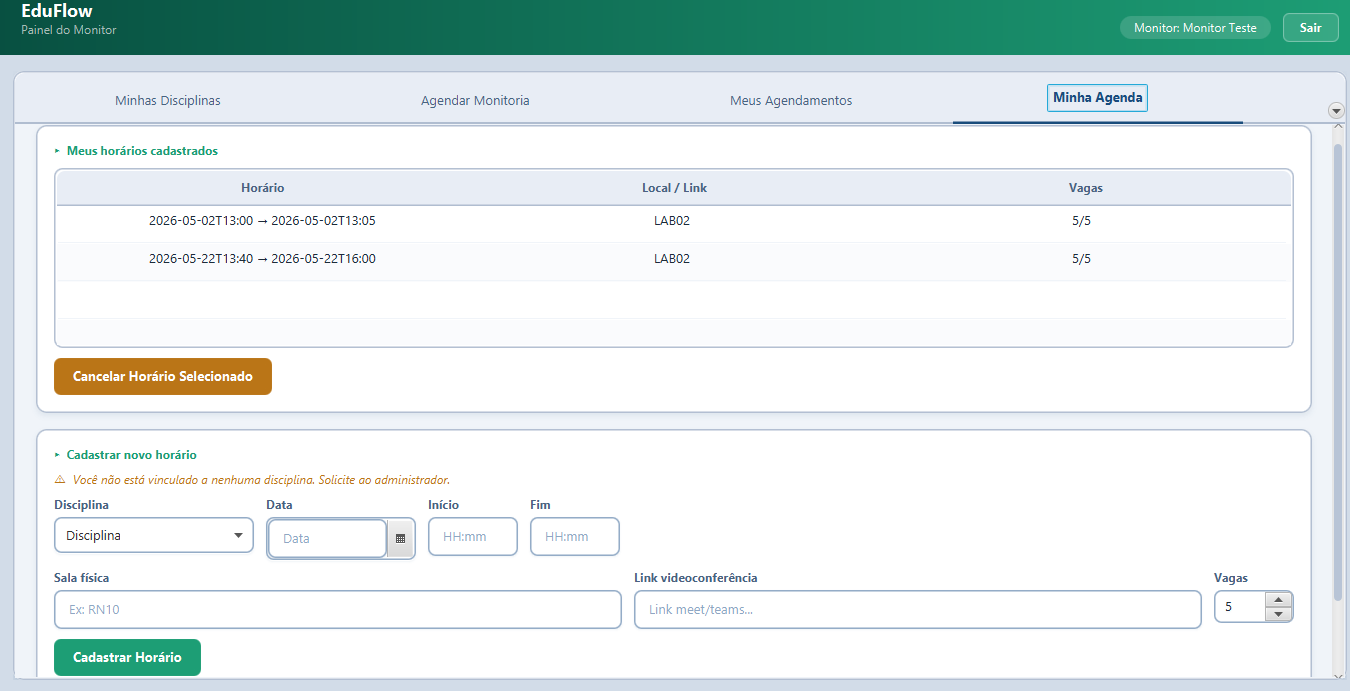
Task: Click LAB02 in the 2026-05-22 row
Action: [x=672, y=259]
